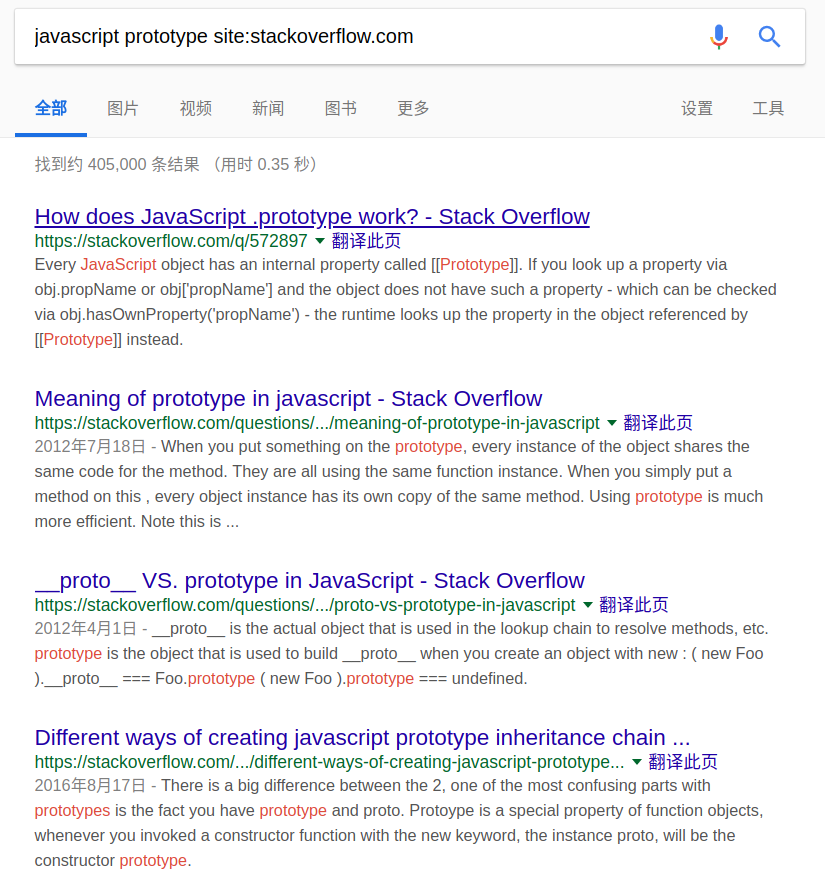Click the date 2012年4月1日 in the snippet
This screenshot has width=825, height=894.
(x=86, y=628)
